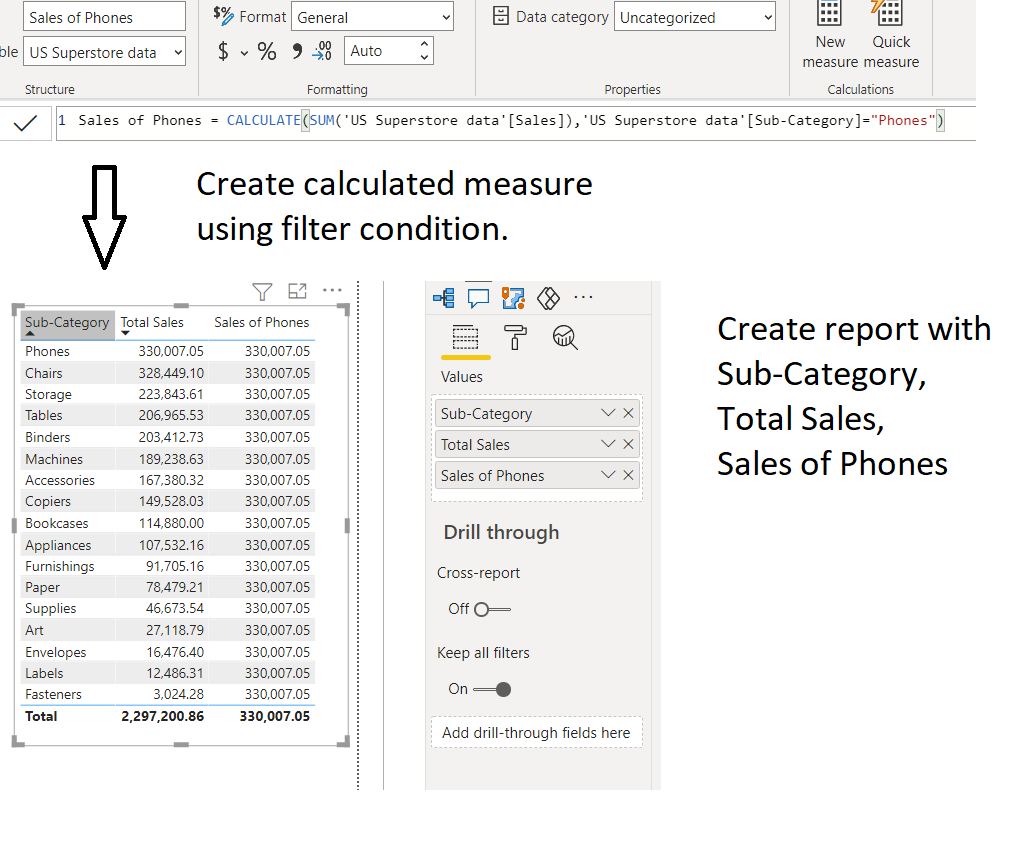
Task: Remove Sales of Phones field from Values
Action: click(628, 475)
